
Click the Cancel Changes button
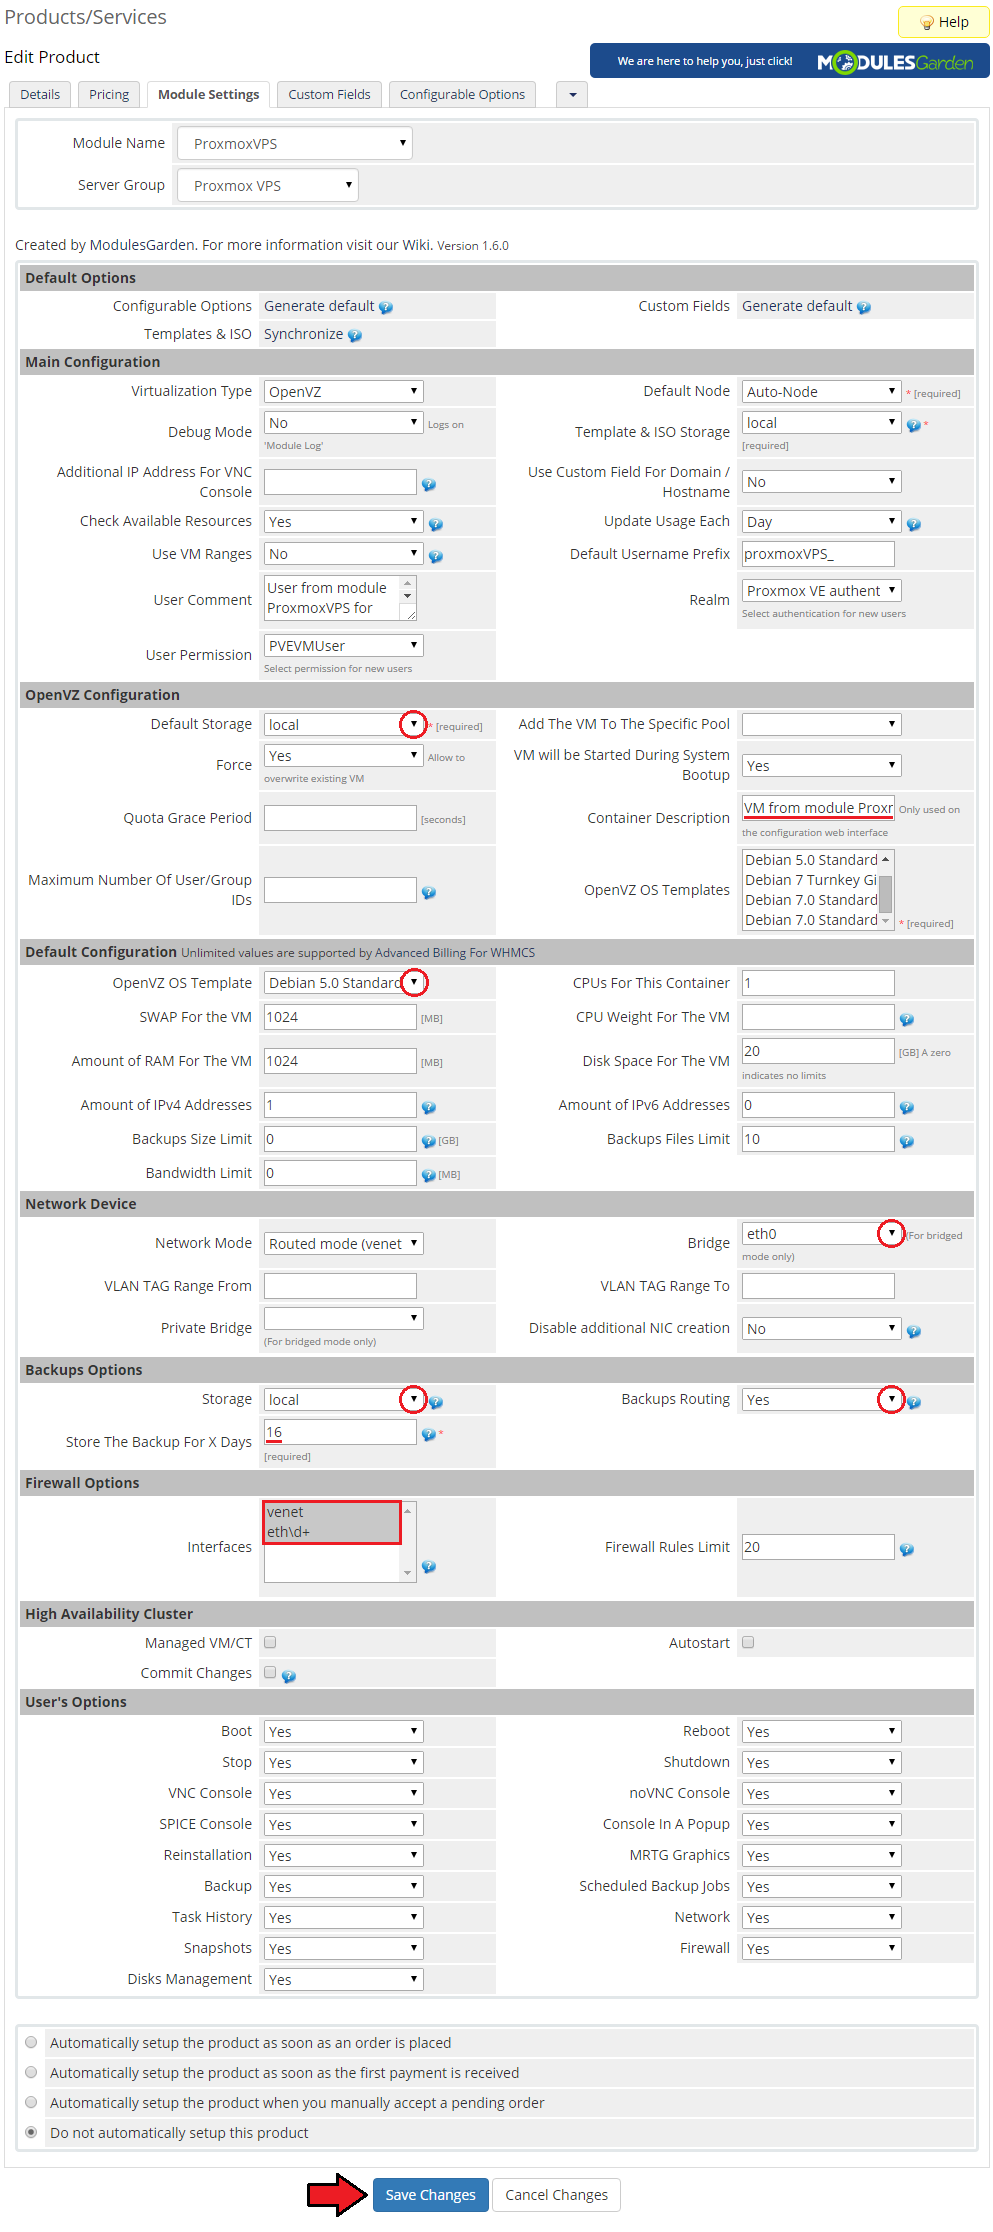(556, 2194)
